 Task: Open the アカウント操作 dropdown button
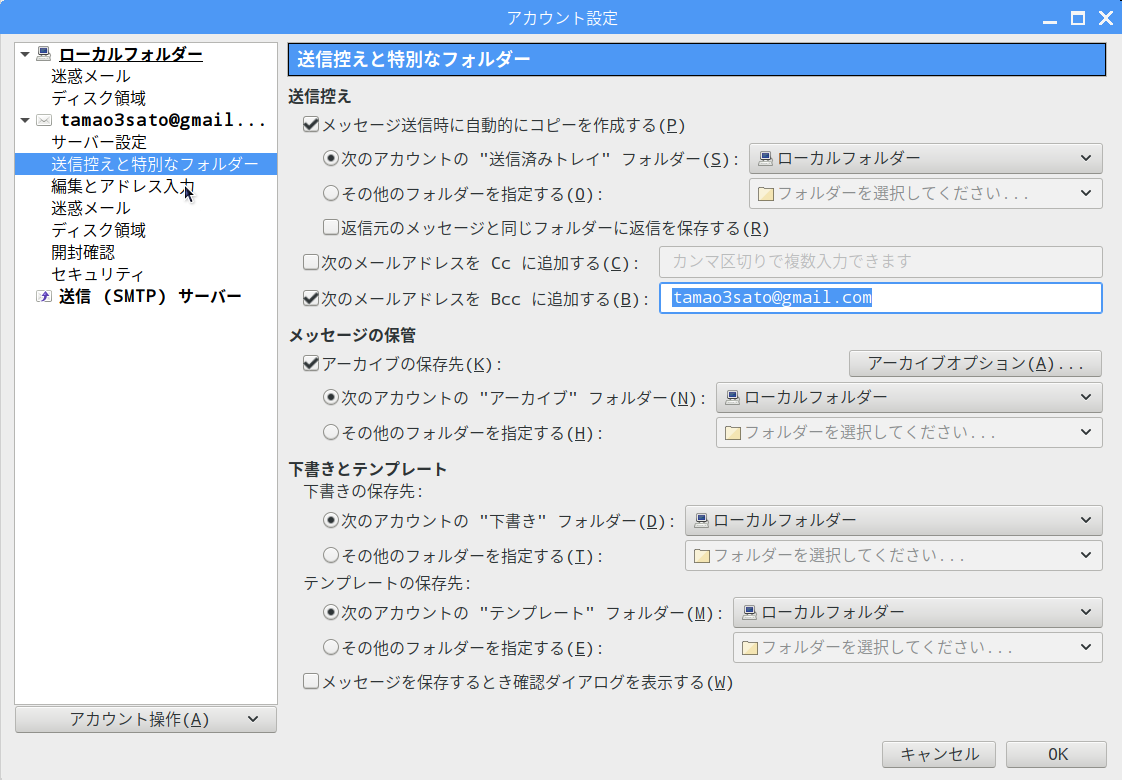pyautogui.click(x=146, y=719)
